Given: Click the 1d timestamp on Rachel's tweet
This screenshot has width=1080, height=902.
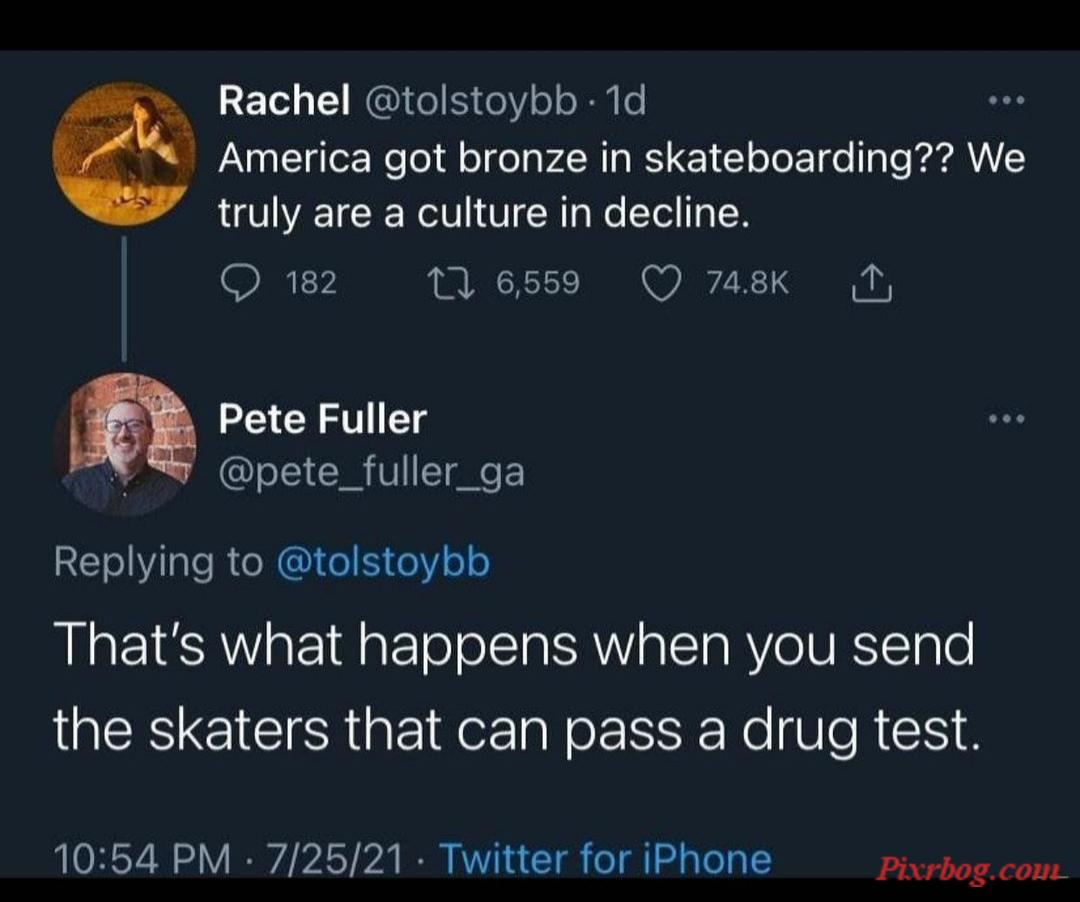Looking at the screenshot, I should point(625,101).
